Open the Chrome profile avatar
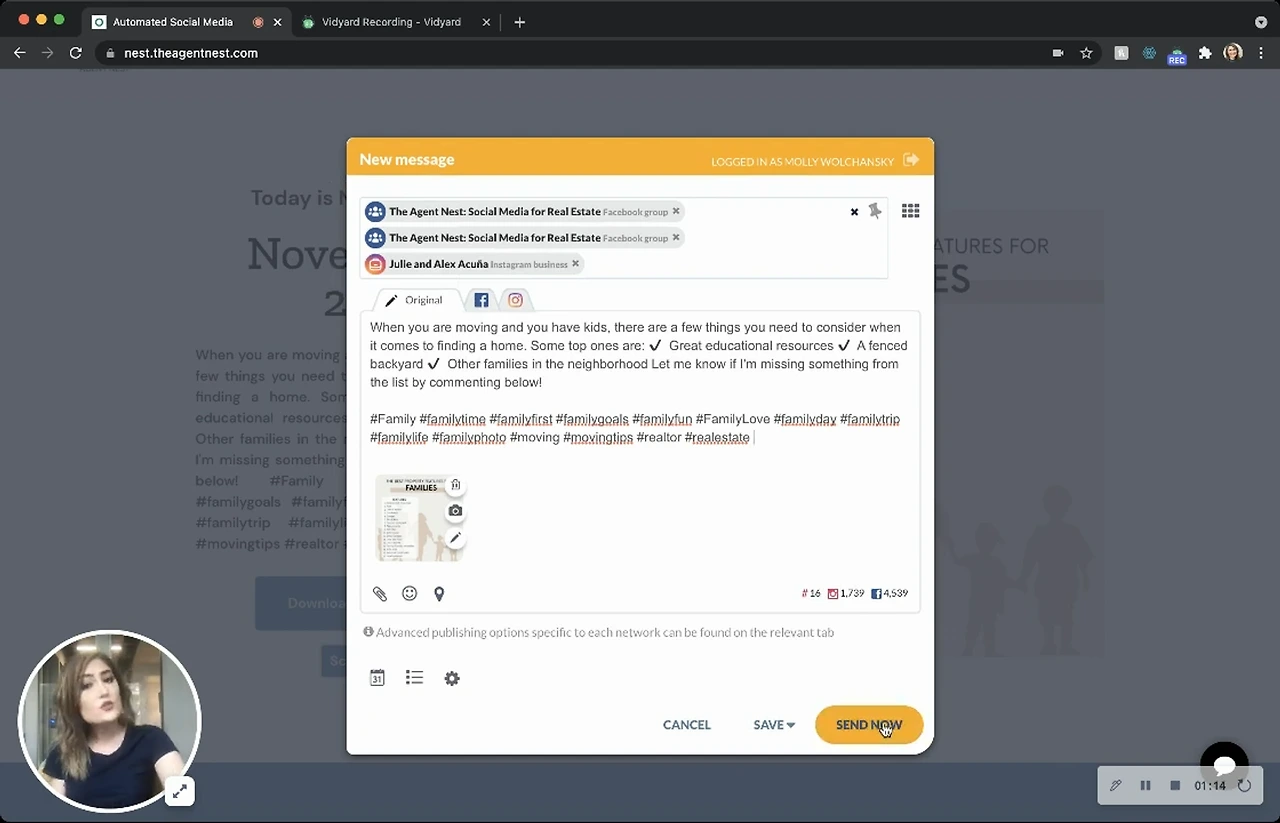The width and height of the screenshot is (1280, 823). 1233,53
